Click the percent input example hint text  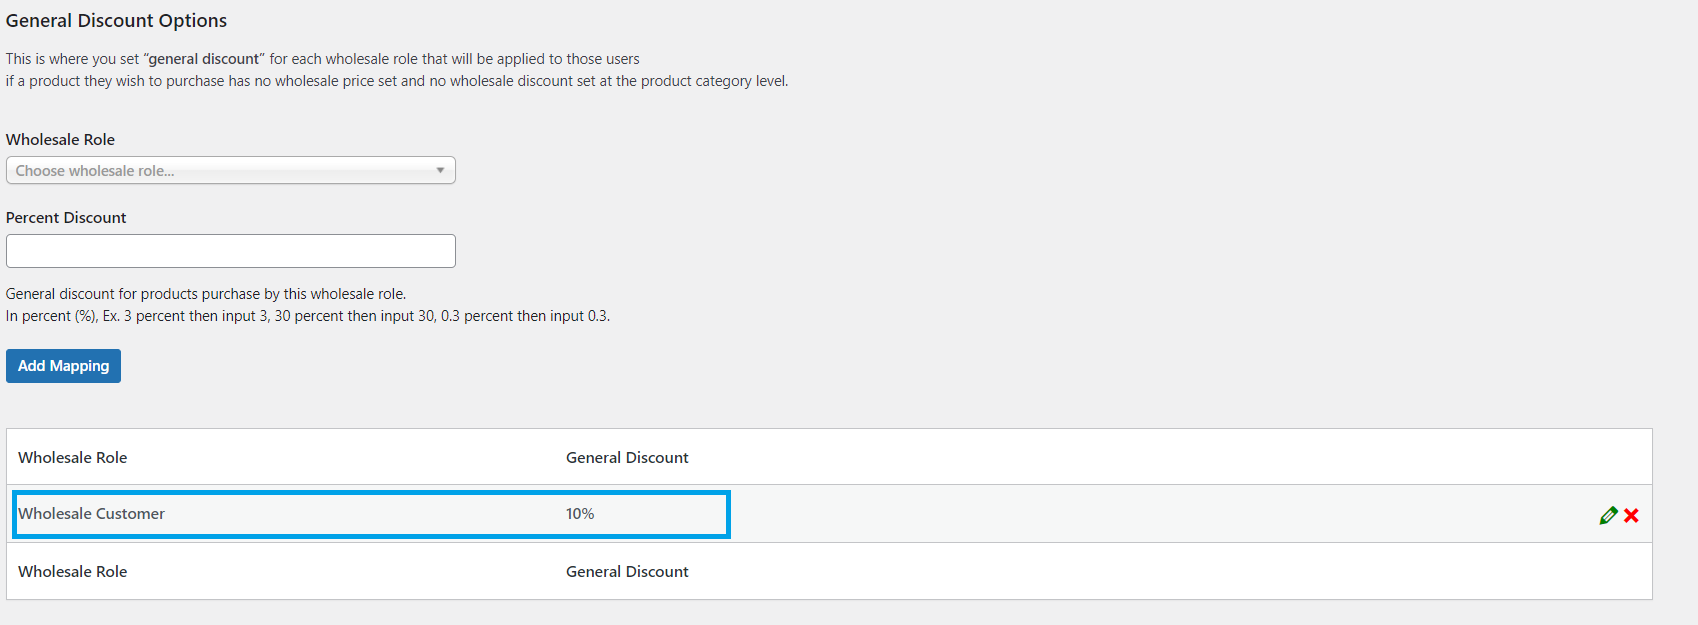(308, 316)
